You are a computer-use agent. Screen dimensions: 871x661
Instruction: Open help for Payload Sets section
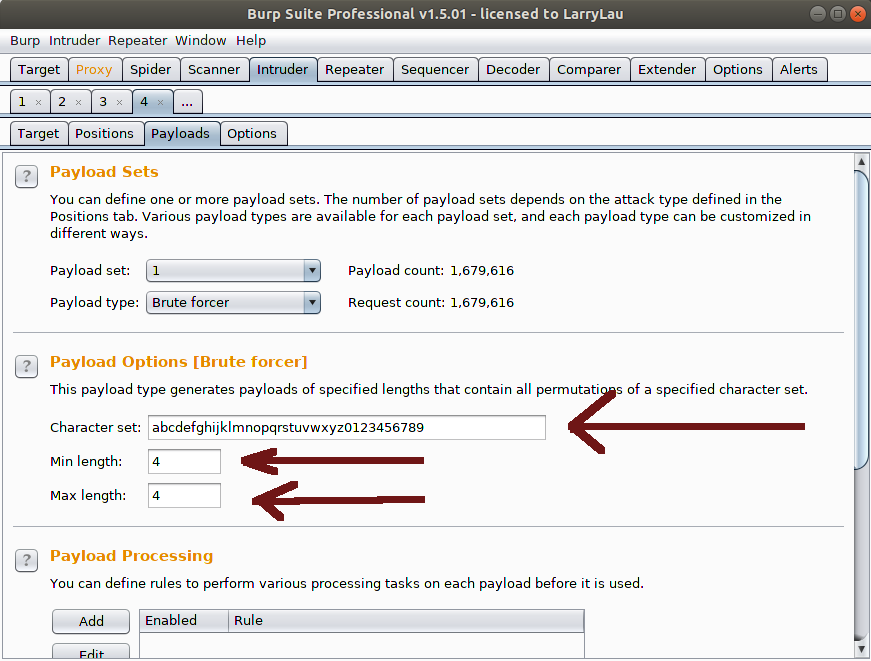tap(26, 177)
